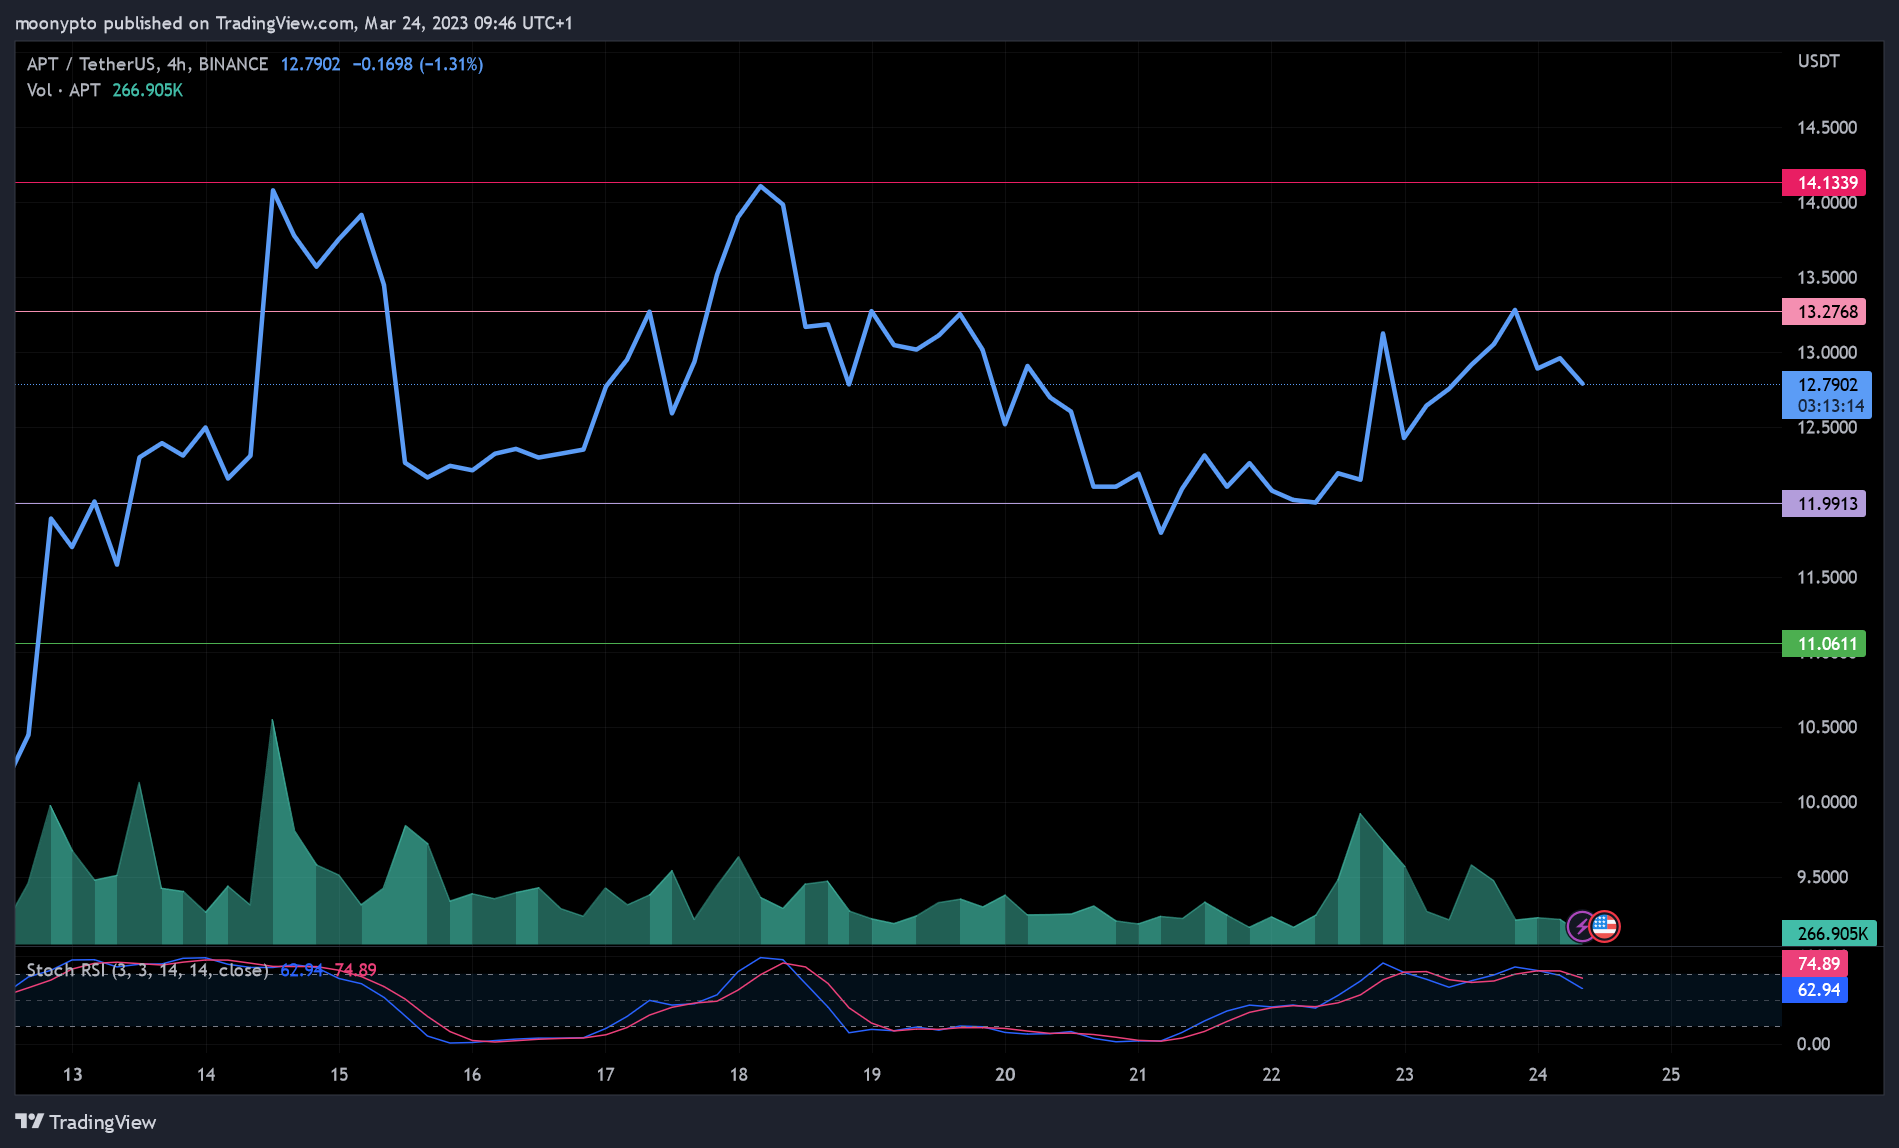
Task: Click date label 18 on the time axis
Action: click(x=738, y=1074)
